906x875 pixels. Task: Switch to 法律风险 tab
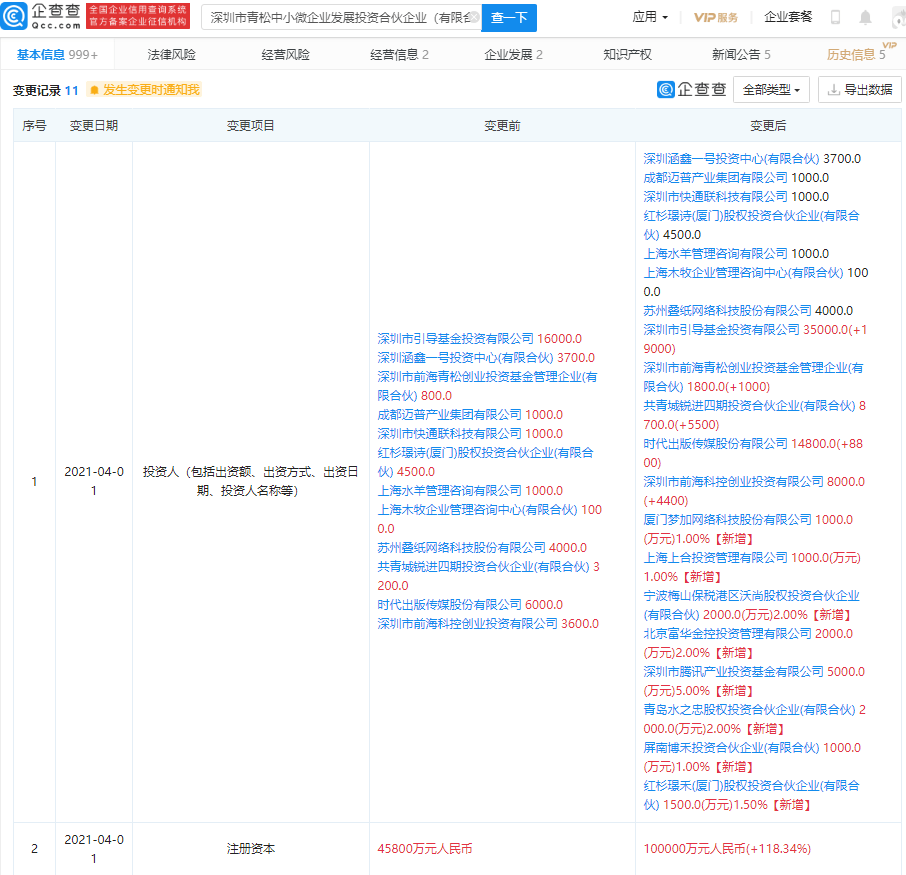tap(171, 54)
